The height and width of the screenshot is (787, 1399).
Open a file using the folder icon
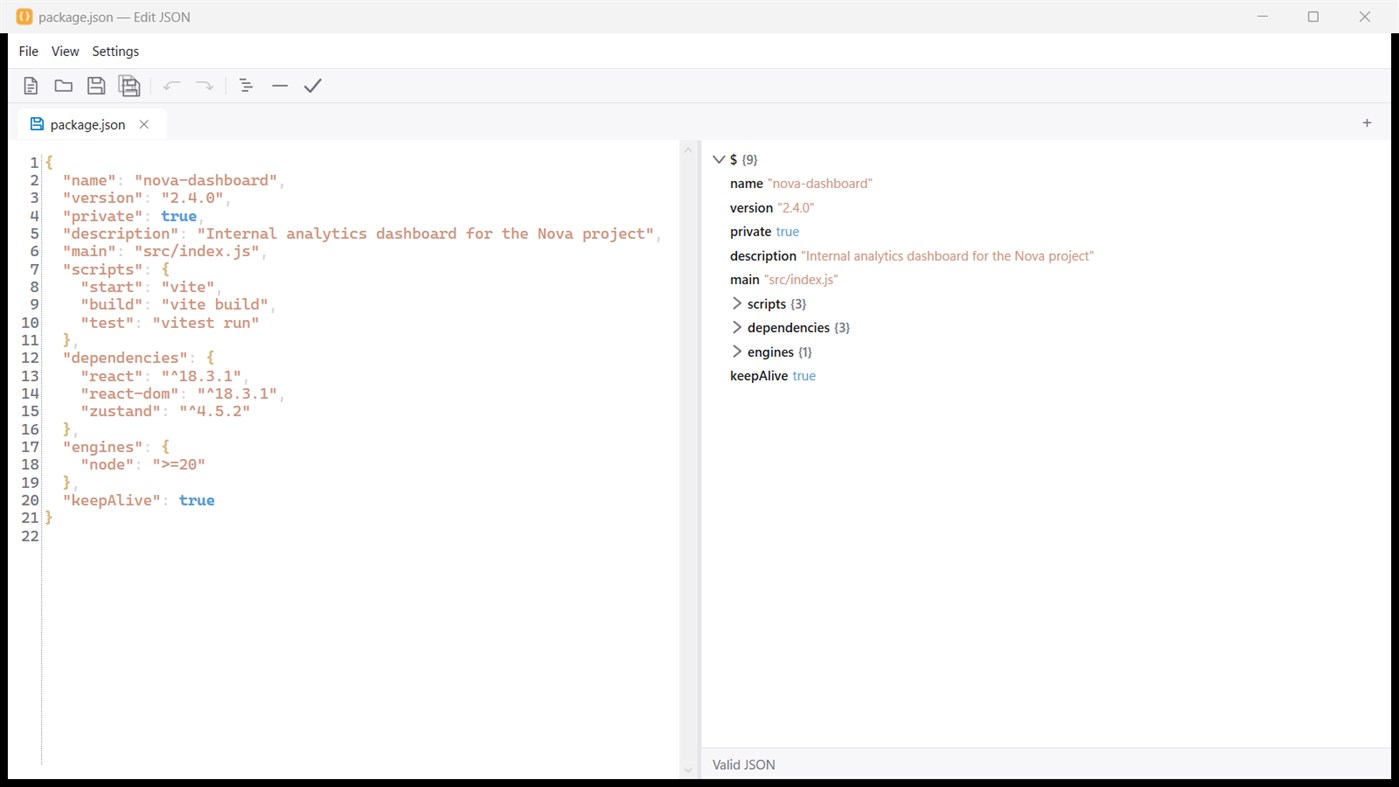[63, 86]
